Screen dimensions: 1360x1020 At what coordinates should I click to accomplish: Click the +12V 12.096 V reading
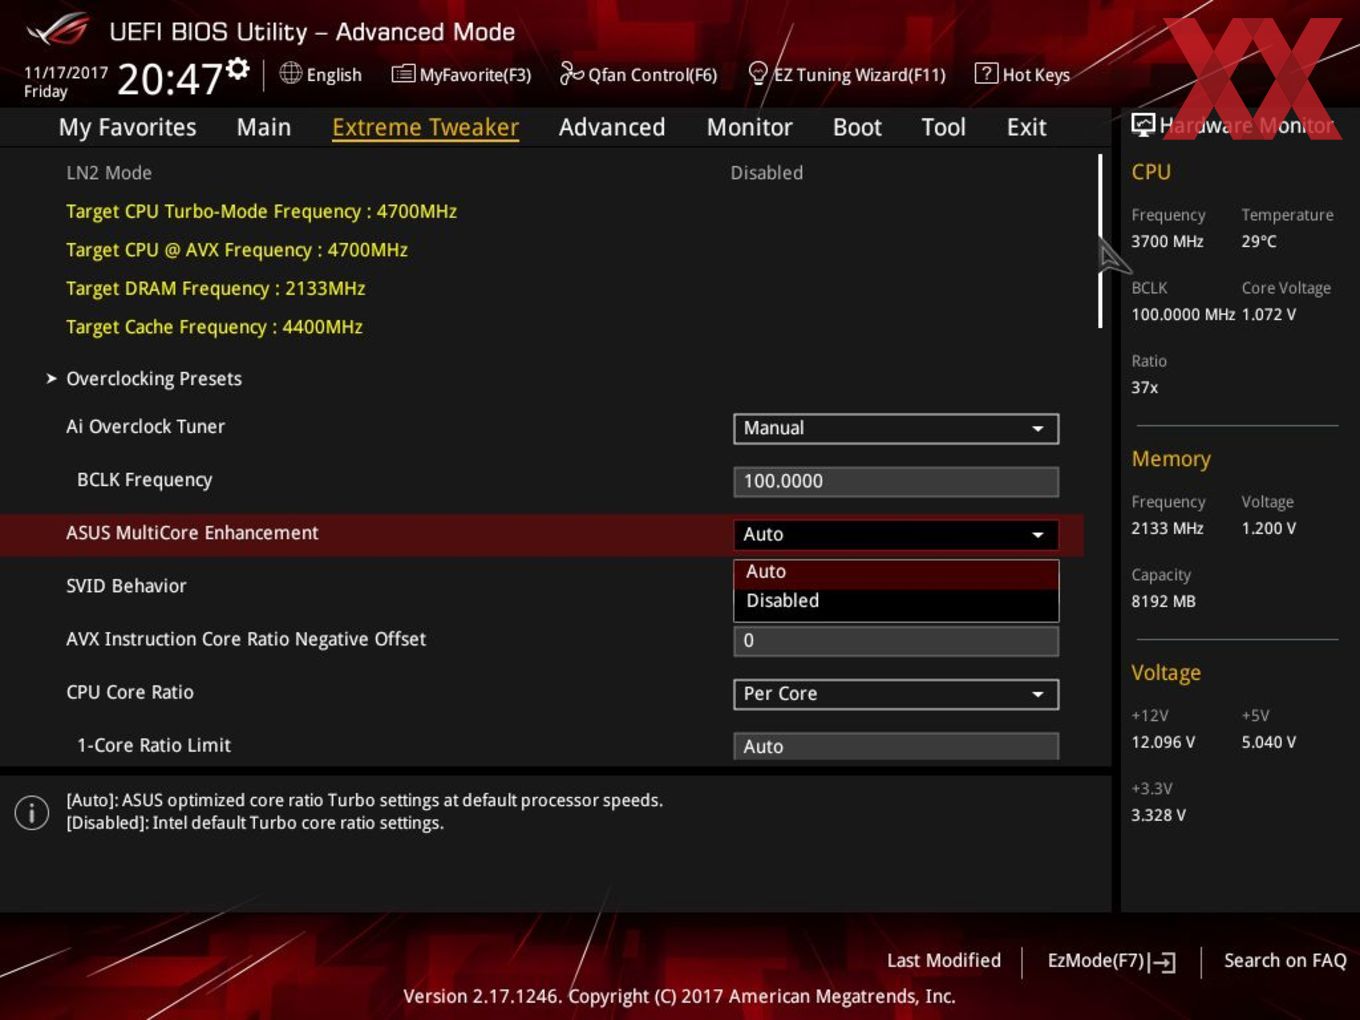point(1163,742)
